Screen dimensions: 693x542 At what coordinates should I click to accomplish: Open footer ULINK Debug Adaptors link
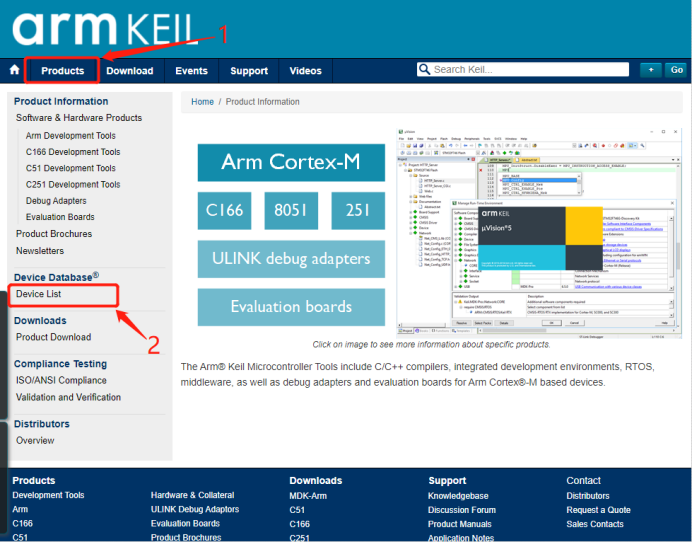(x=195, y=509)
